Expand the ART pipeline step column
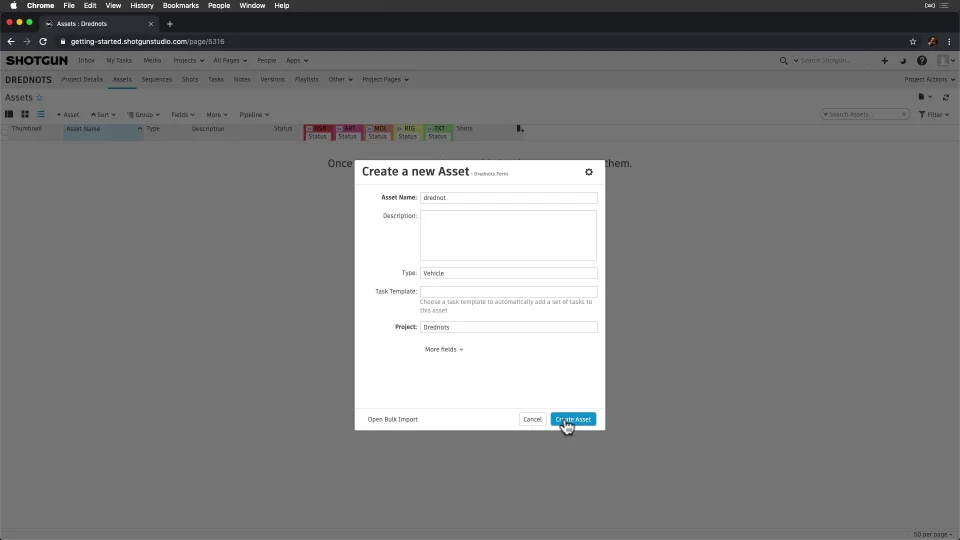This screenshot has height=540, width=960. pyautogui.click(x=339, y=129)
